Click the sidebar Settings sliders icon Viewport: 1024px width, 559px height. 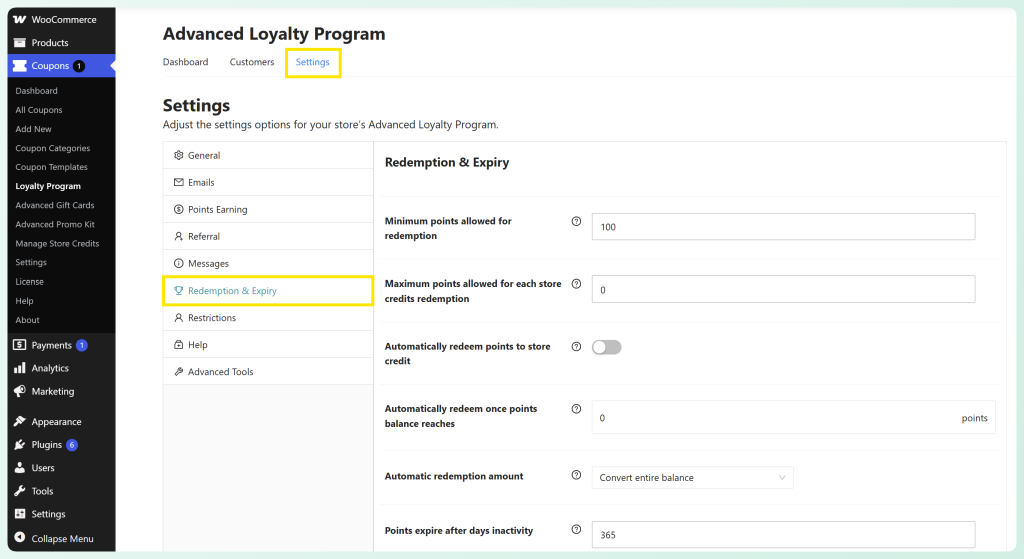(x=20, y=514)
